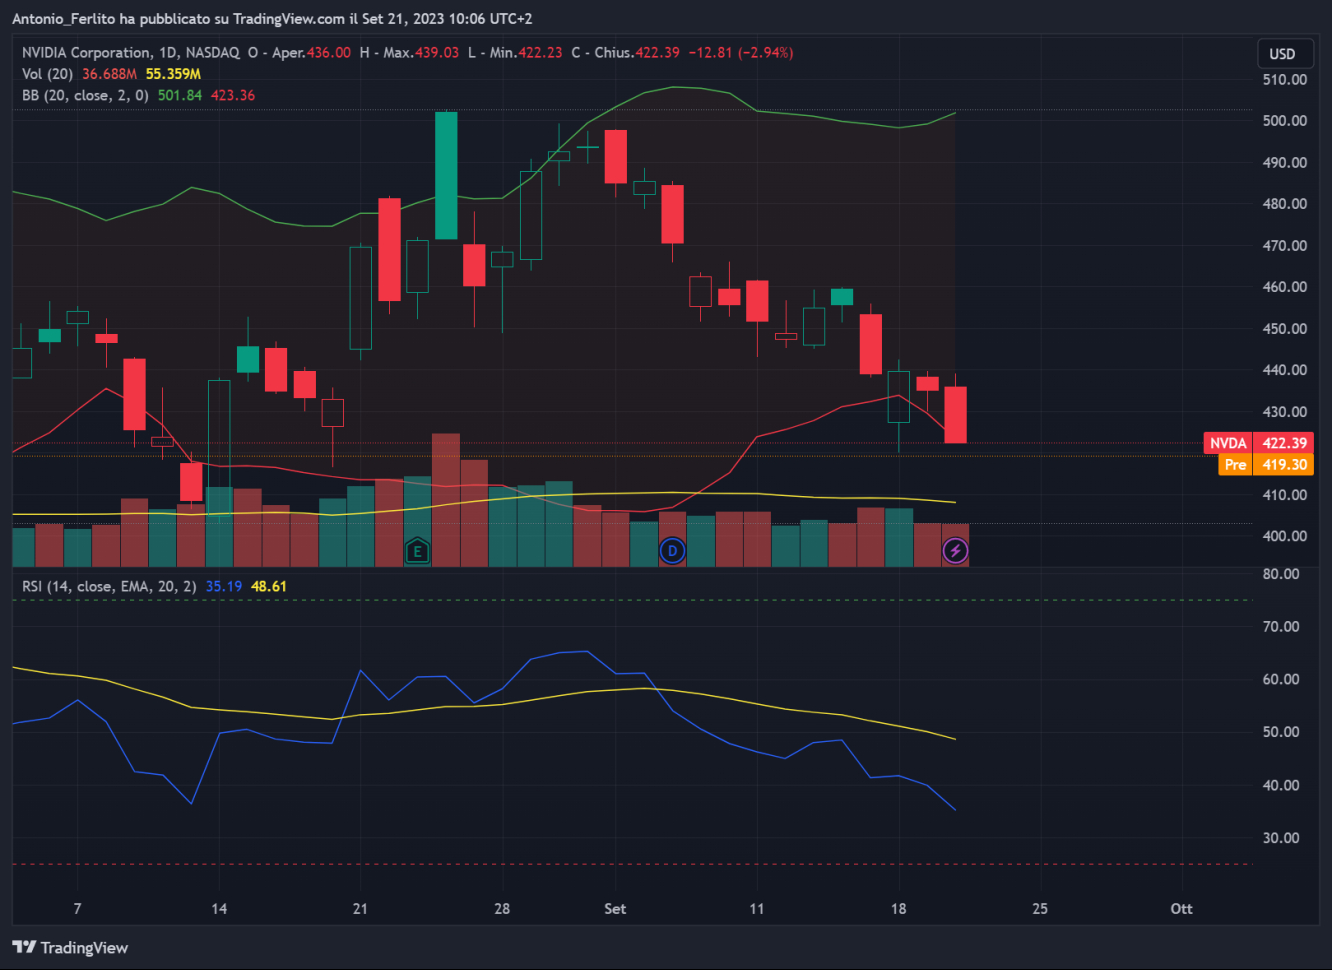Click the RSI (14, close, EMA, 20, 2) label
This screenshot has width=1332, height=970.
click(x=109, y=586)
